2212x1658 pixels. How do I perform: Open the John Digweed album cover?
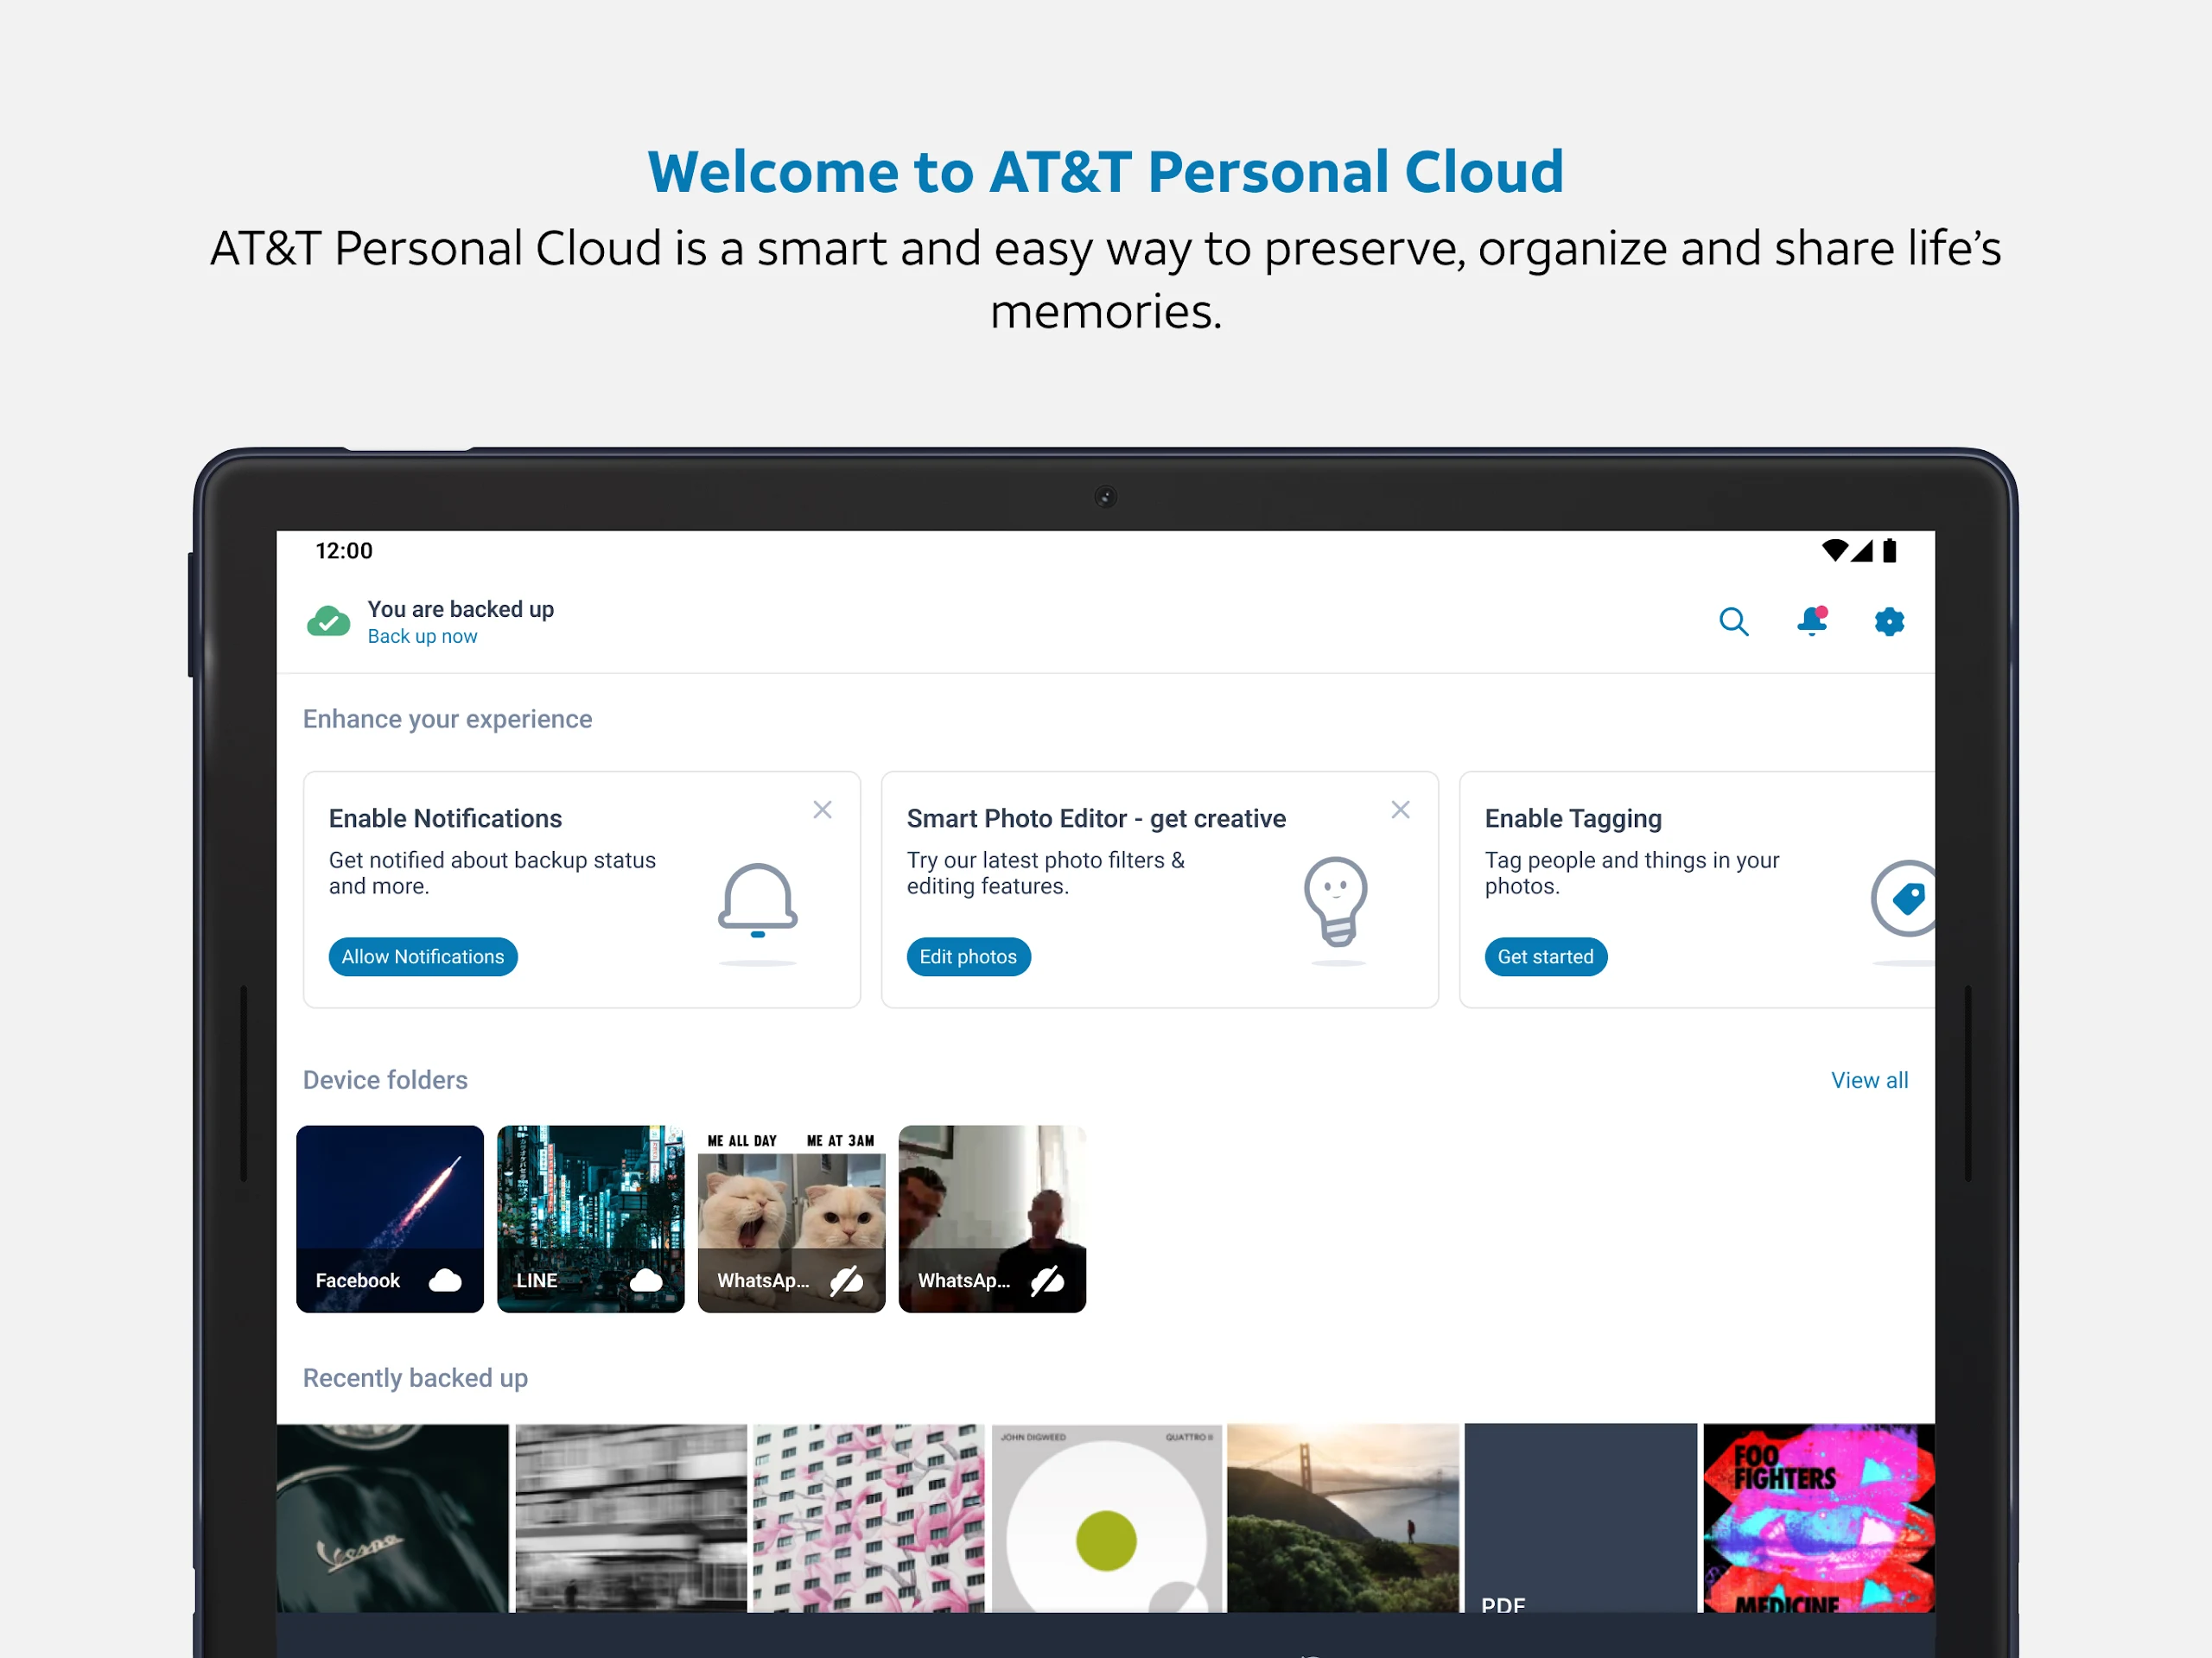pyautogui.click(x=1107, y=1518)
